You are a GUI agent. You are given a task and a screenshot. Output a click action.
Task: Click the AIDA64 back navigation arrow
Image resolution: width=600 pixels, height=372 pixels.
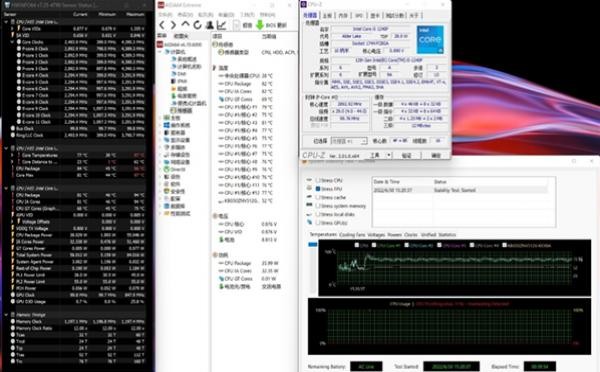(x=162, y=25)
